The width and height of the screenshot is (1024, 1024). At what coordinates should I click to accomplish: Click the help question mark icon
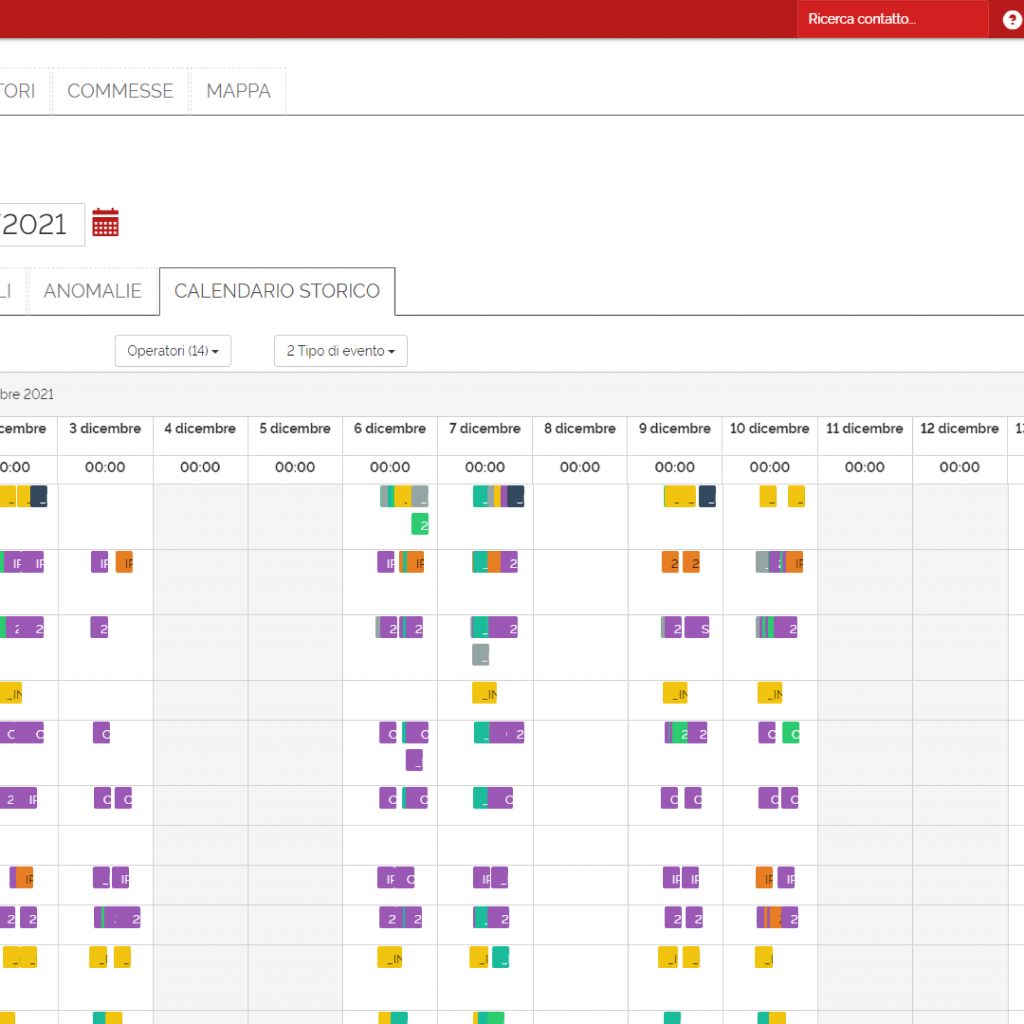[x=1012, y=20]
